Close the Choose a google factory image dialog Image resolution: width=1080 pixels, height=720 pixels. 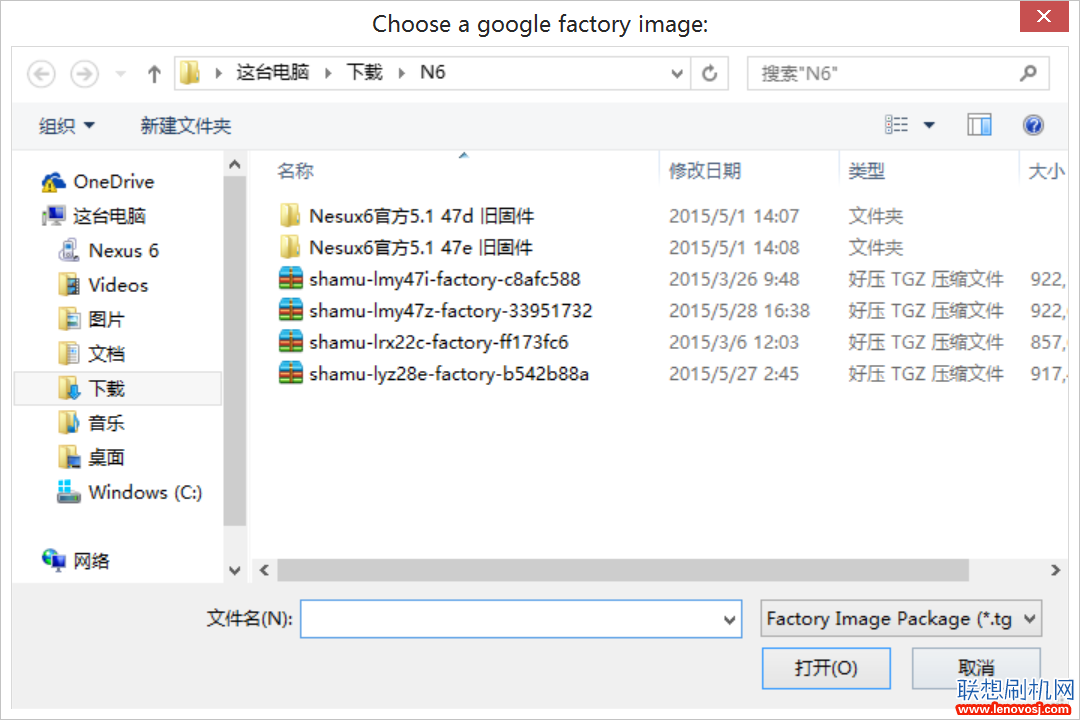[1043, 16]
